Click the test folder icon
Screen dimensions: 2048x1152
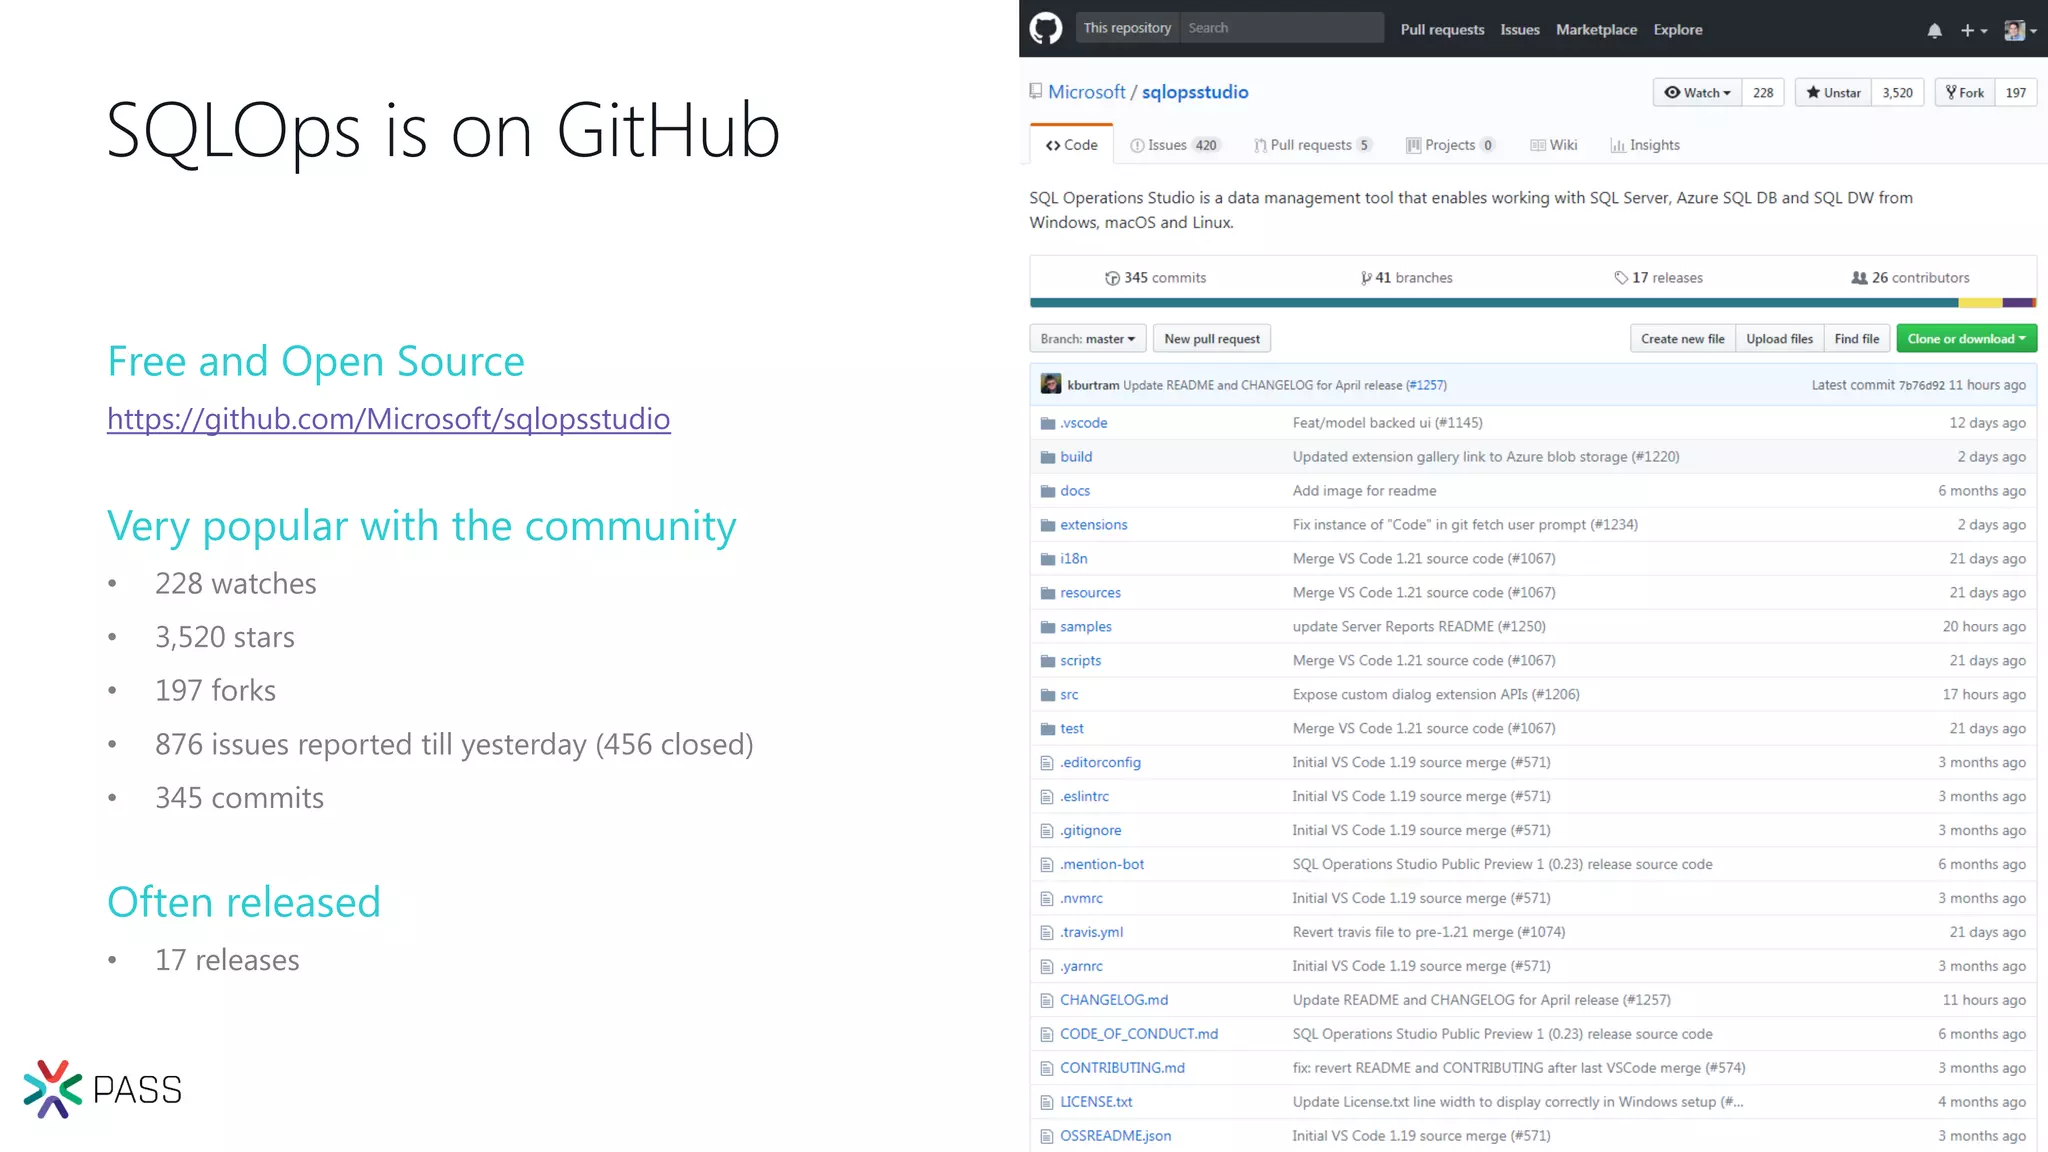click(x=1047, y=729)
